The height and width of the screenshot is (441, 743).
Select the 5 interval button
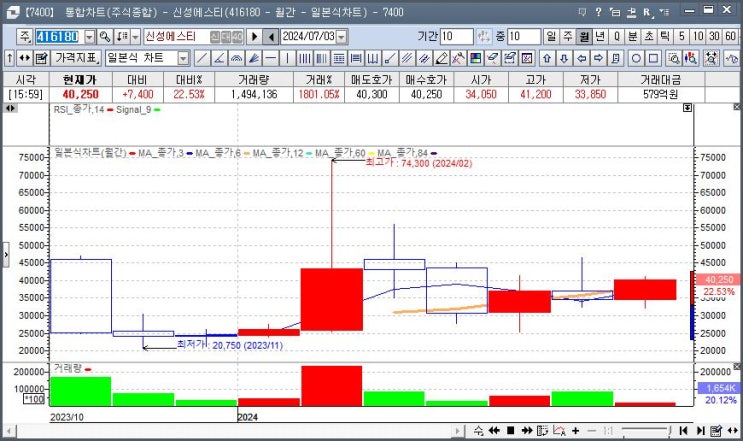(681, 36)
